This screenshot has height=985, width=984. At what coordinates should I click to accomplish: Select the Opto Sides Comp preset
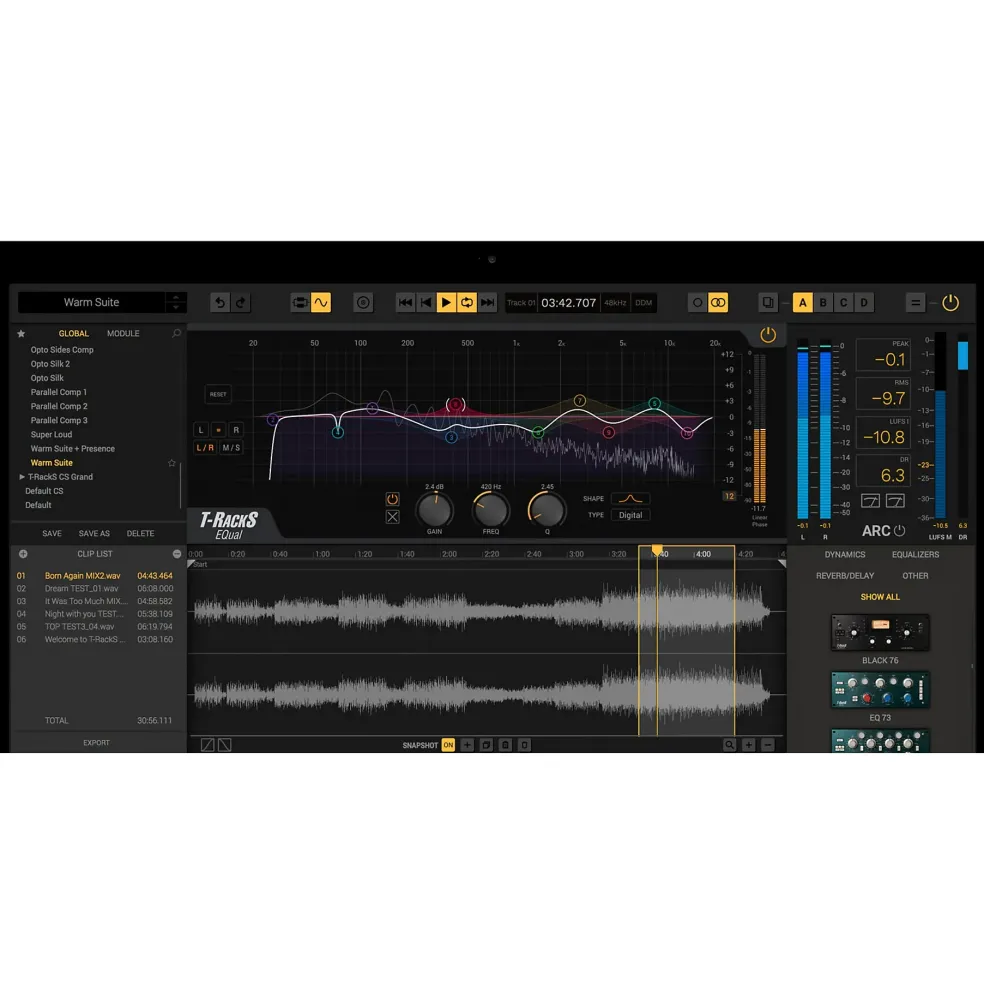coord(62,350)
